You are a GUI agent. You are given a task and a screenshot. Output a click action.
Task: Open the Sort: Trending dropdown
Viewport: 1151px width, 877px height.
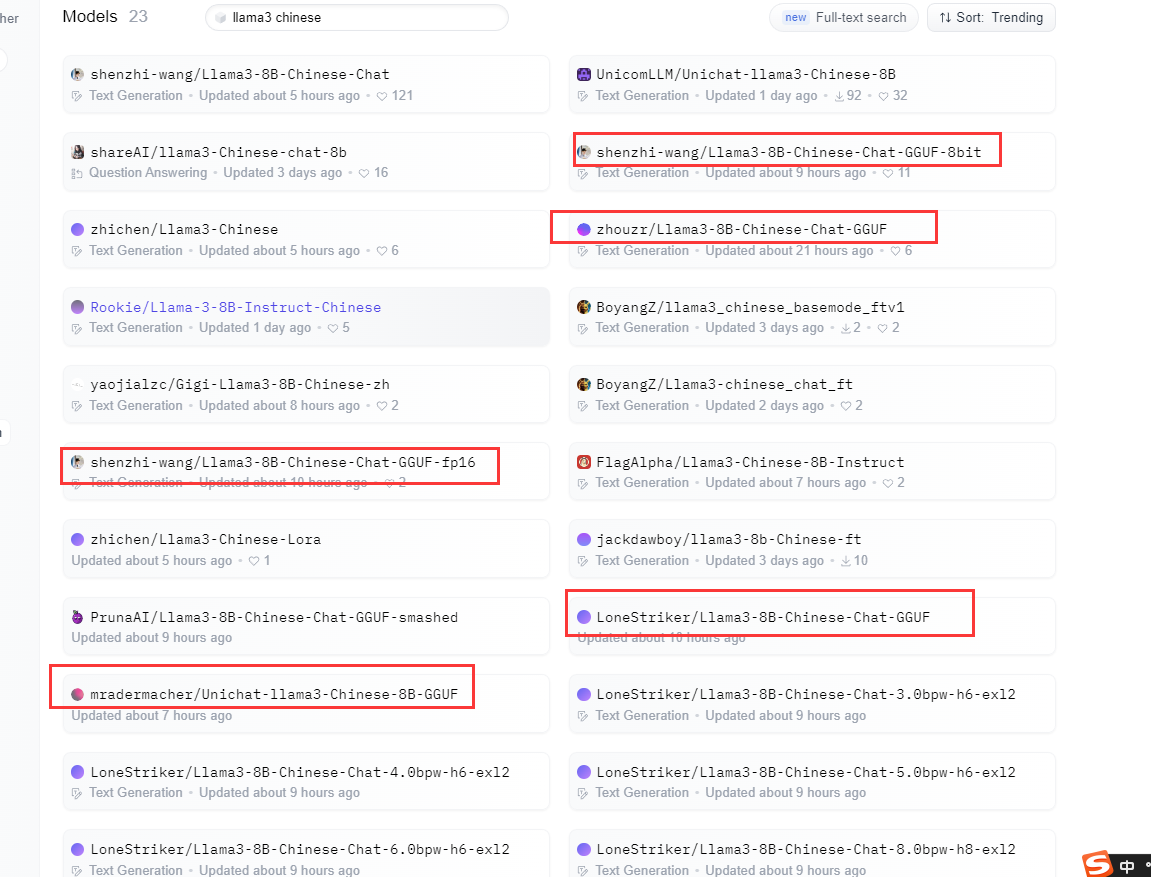click(x=991, y=18)
